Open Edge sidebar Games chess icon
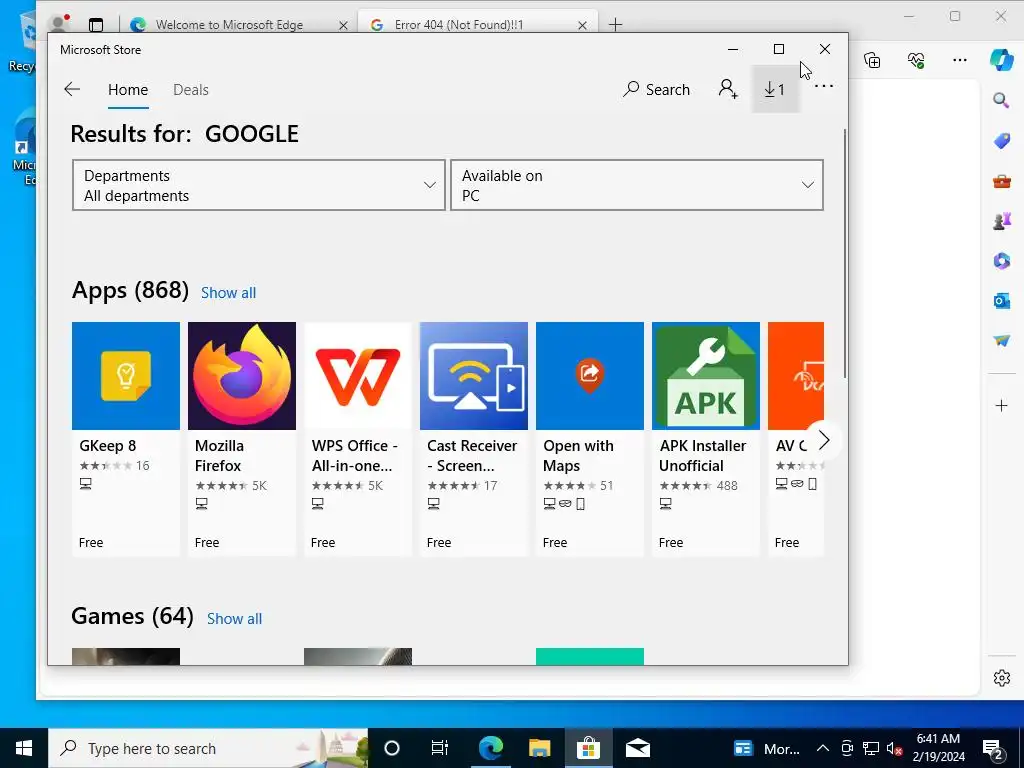Screen dimensions: 1024x768 [1001, 221]
